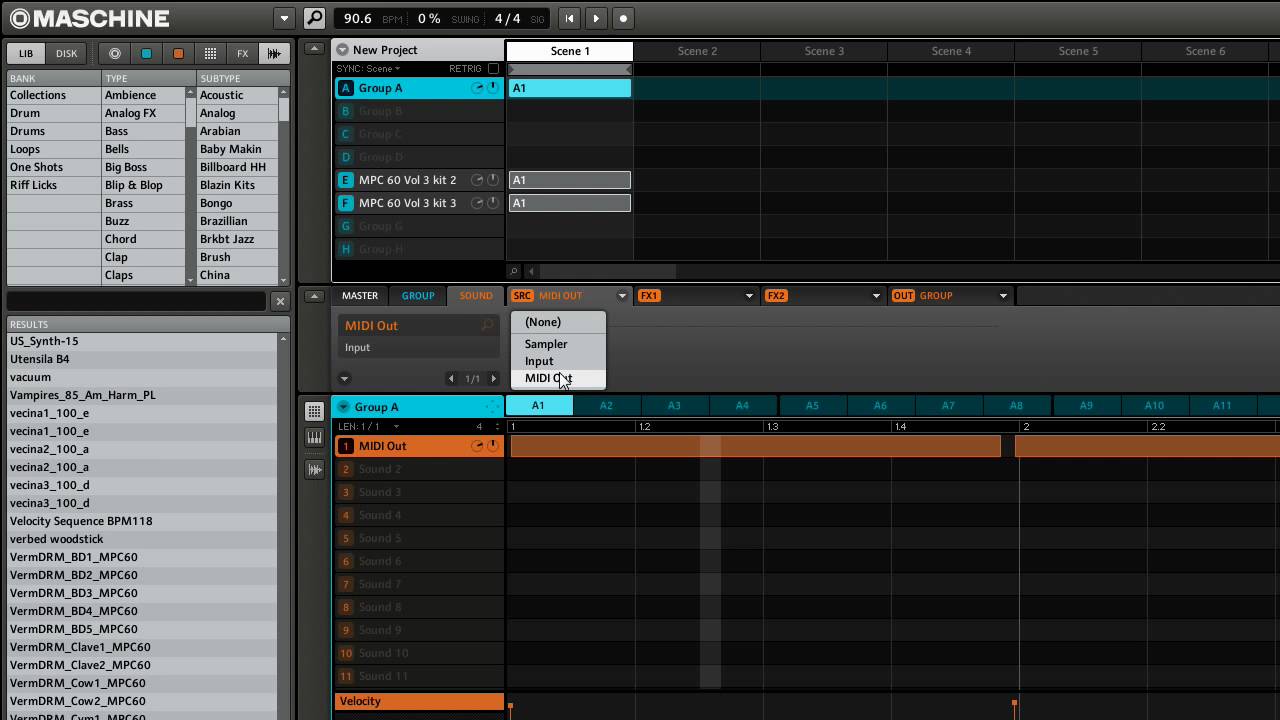The height and width of the screenshot is (720, 1280).
Task: Open the SRC MIDI OUT module dropdown
Action: tap(621, 296)
